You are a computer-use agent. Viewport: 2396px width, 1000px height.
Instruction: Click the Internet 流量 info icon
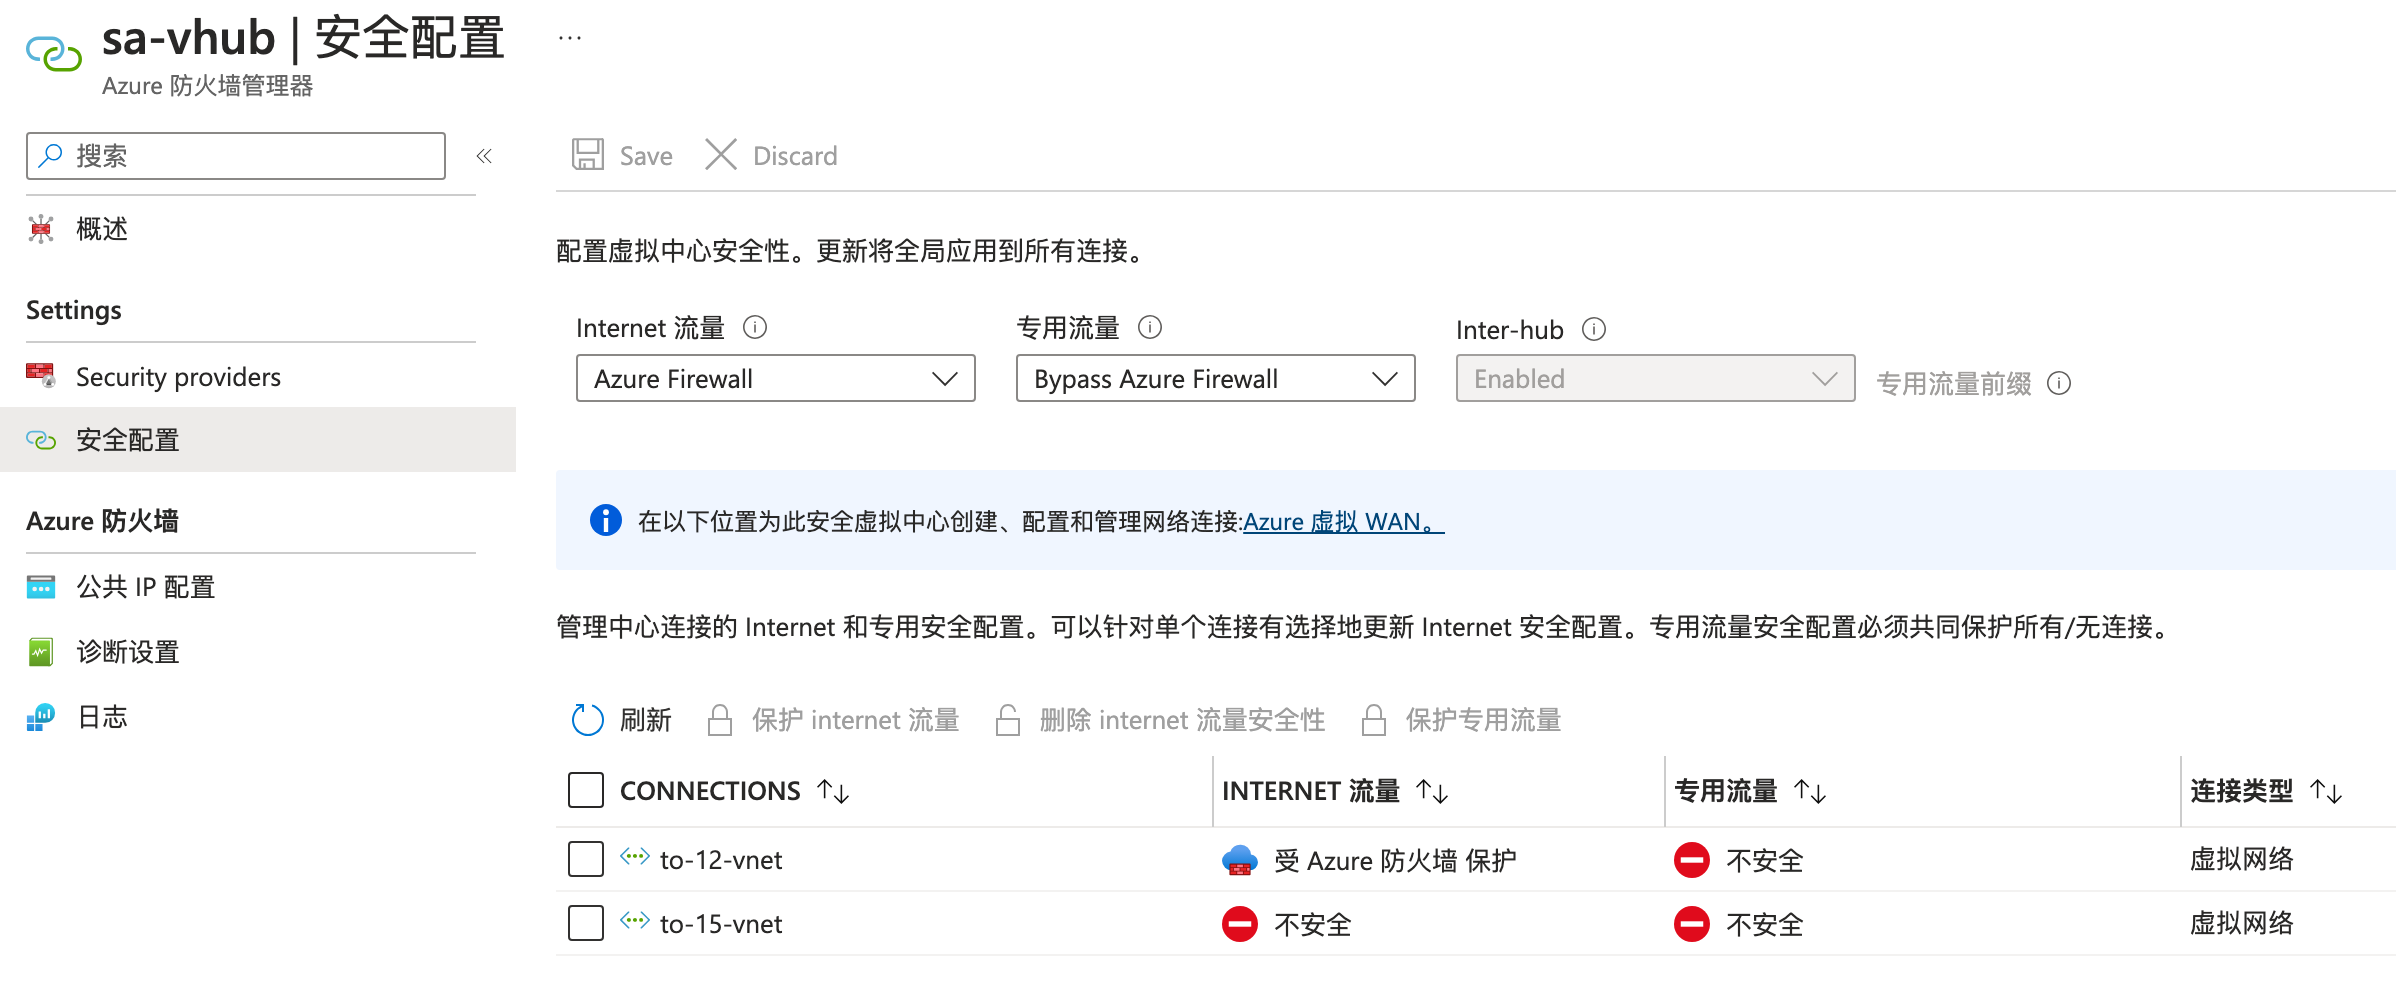coord(755,327)
